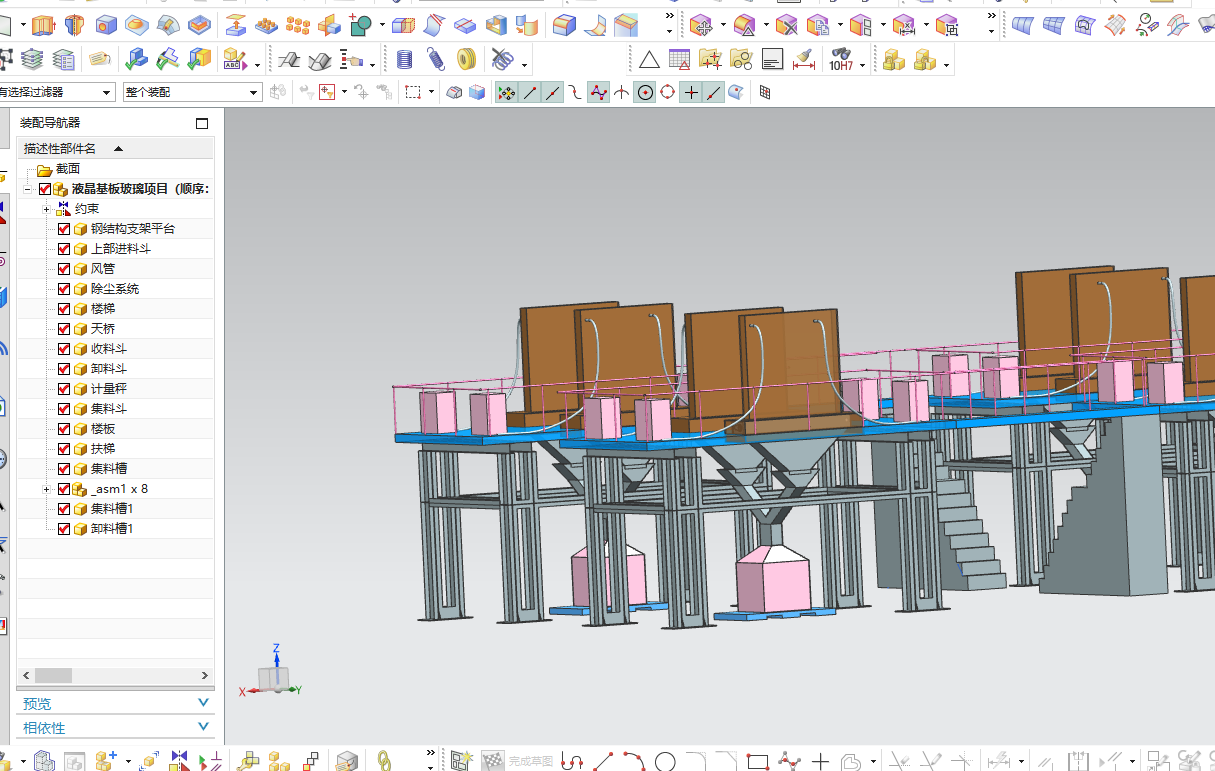This screenshot has height=771, width=1215.
Task: Click the Delete Face tool icon
Action: [x=787, y=24]
